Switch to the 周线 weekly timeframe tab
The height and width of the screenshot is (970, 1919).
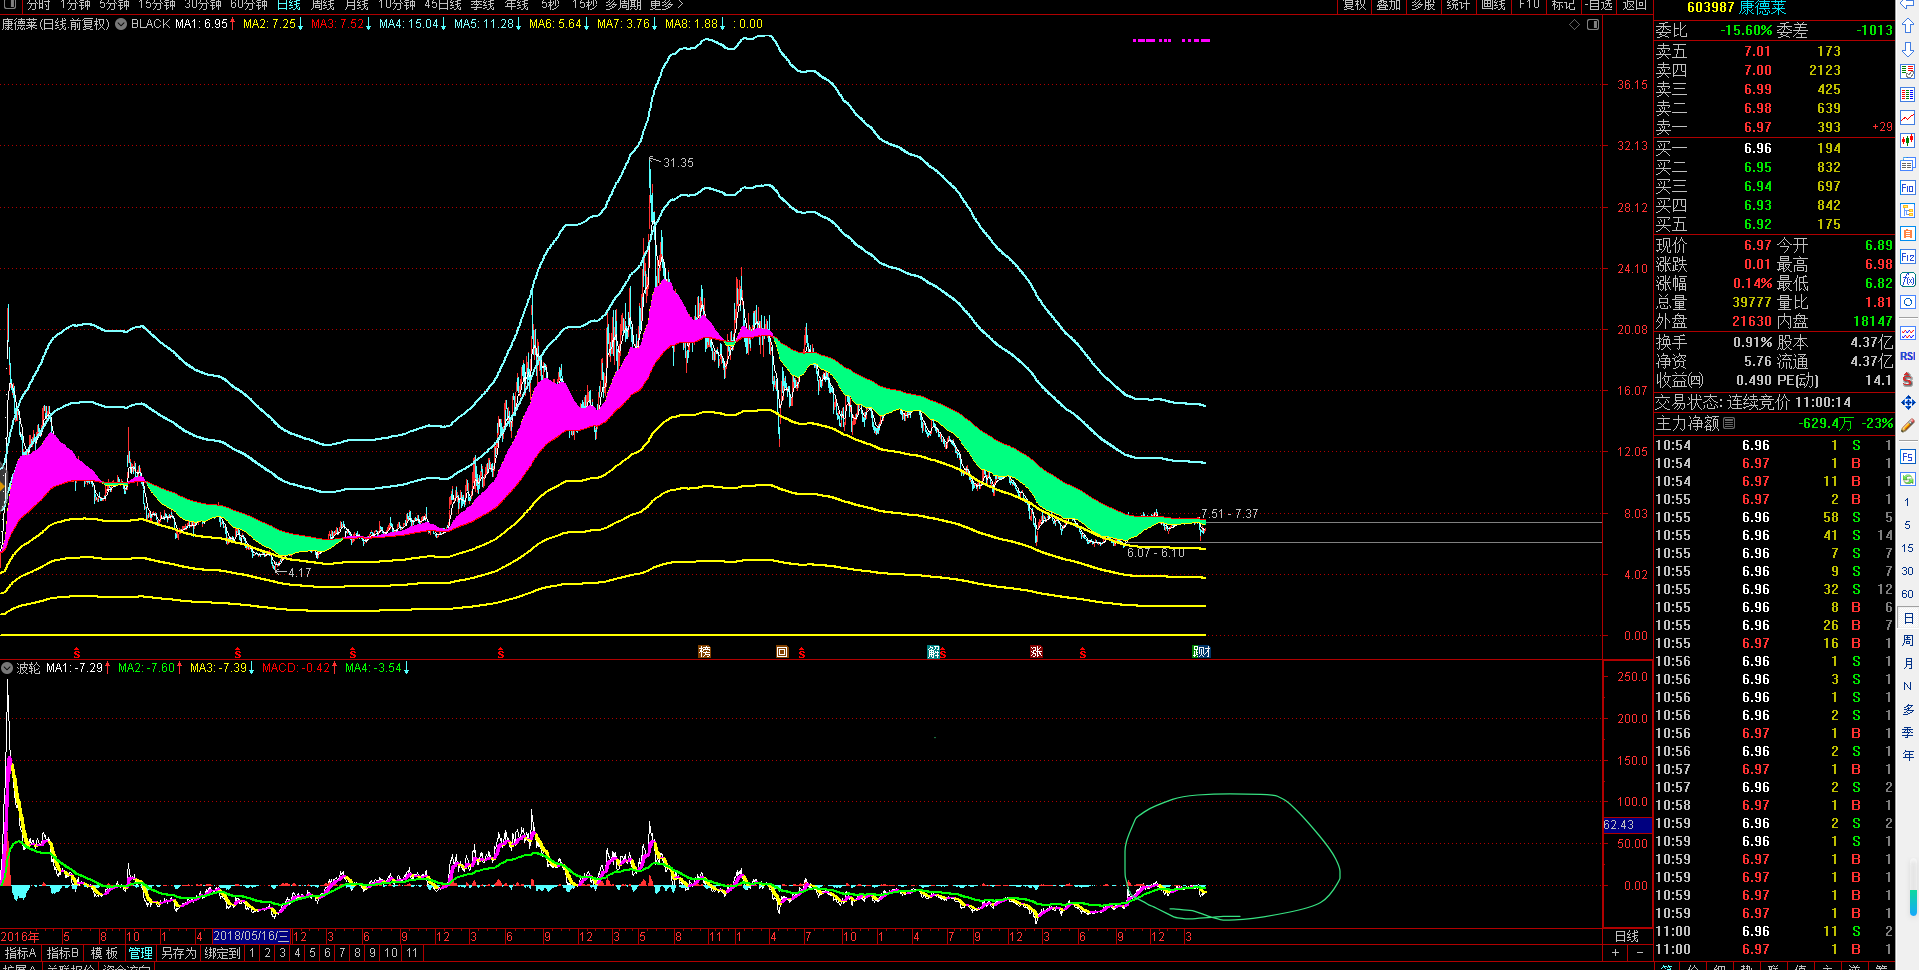pyautogui.click(x=323, y=6)
